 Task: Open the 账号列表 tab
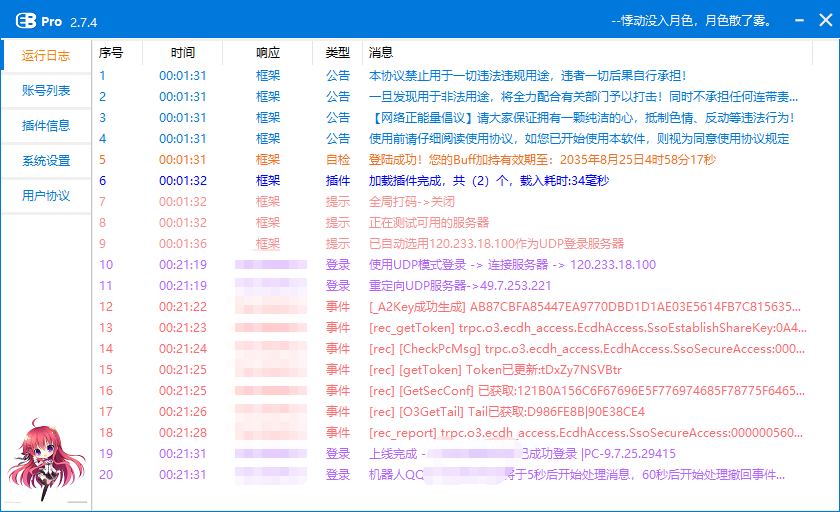click(x=46, y=90)
